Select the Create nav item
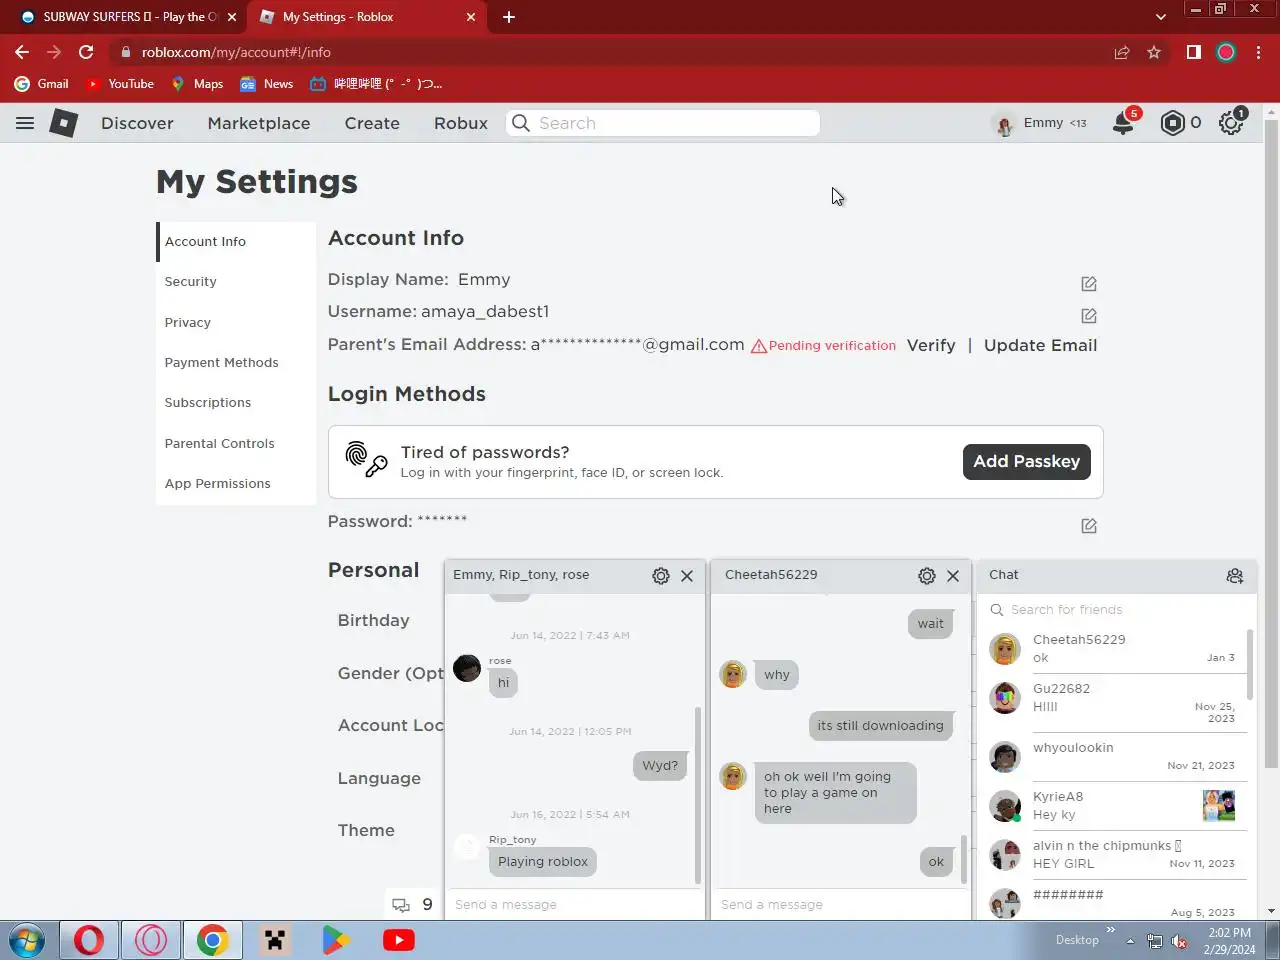The height and width of the screenshot is (960, 1280). coord(372,123)
